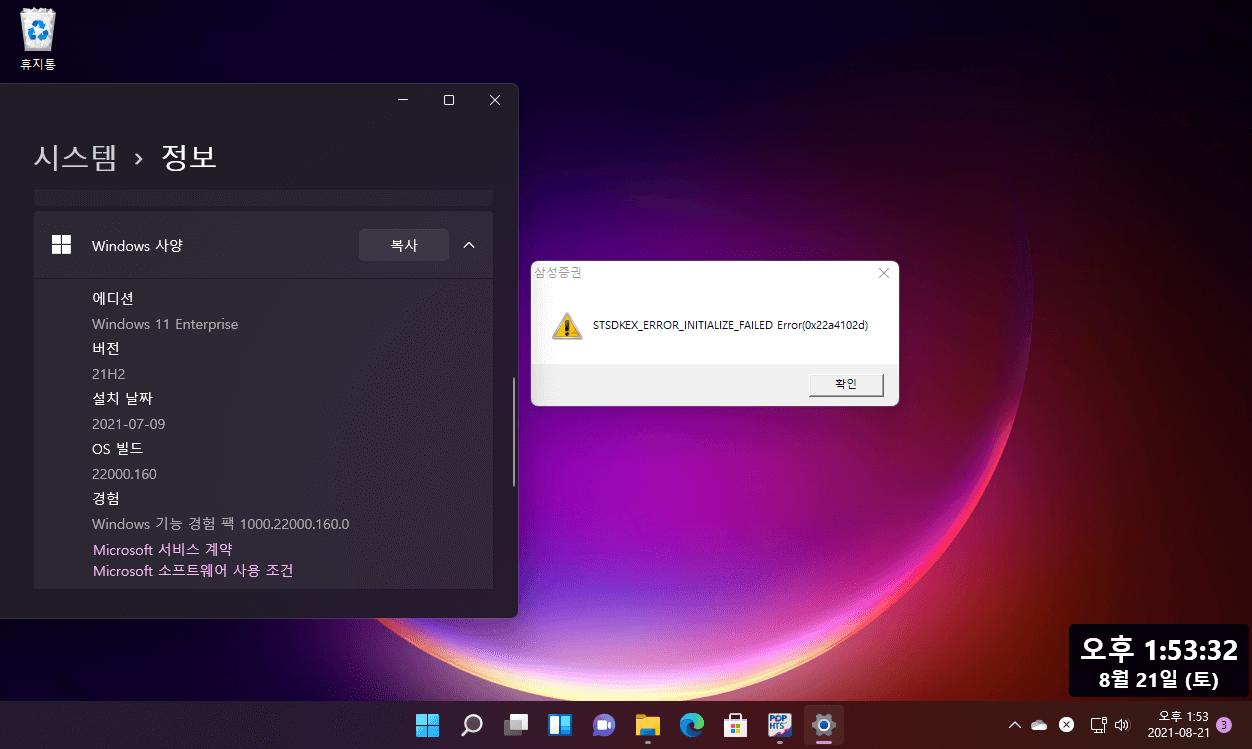Click the 삼성증권 dialog title
Screen dimensions: 1252x749
coord(558,272)
